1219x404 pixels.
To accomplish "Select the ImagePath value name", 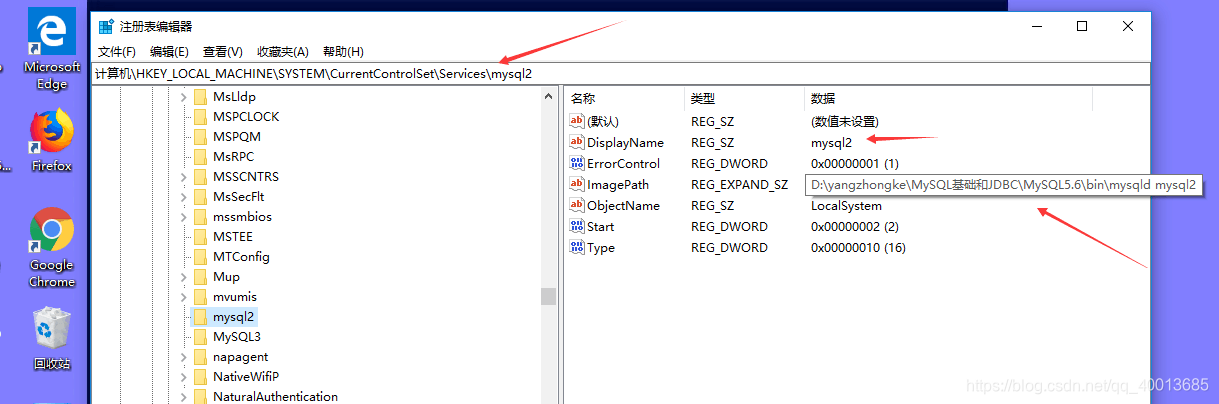I will pyautogui.click(x=618, y=184).
